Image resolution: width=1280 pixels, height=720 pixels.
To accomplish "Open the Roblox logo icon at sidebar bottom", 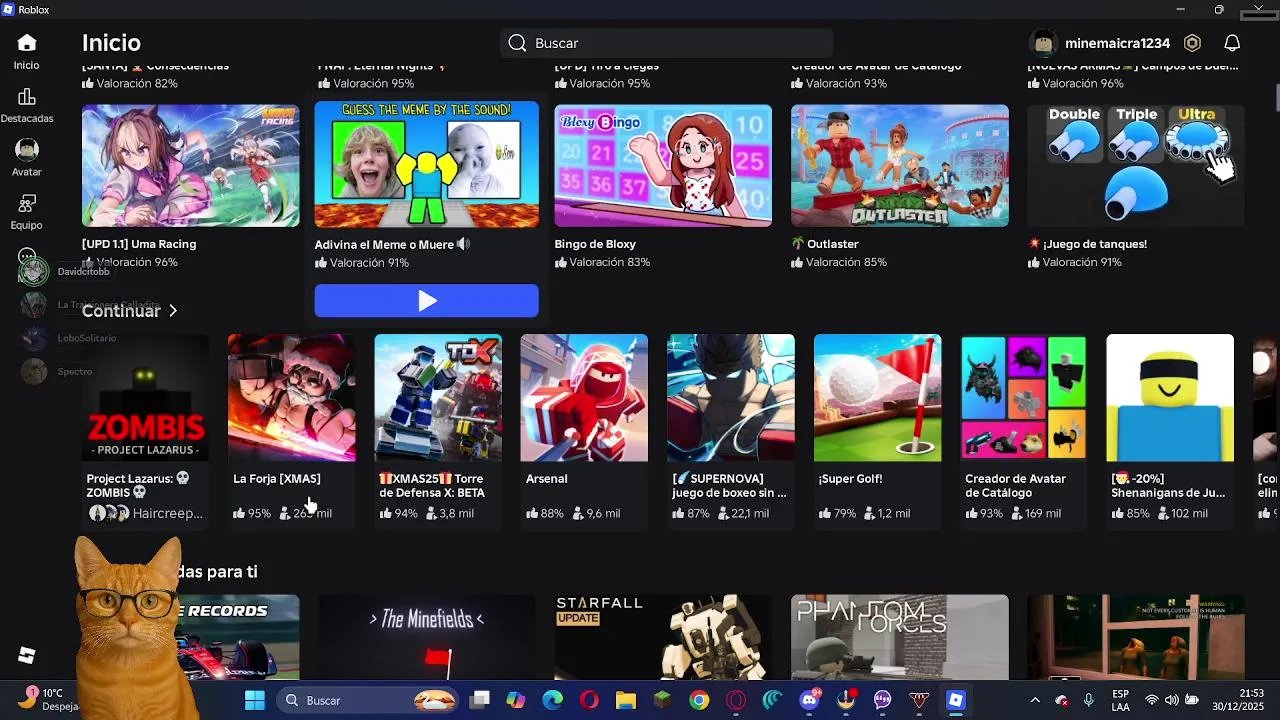I will click(x=27, y=655).
